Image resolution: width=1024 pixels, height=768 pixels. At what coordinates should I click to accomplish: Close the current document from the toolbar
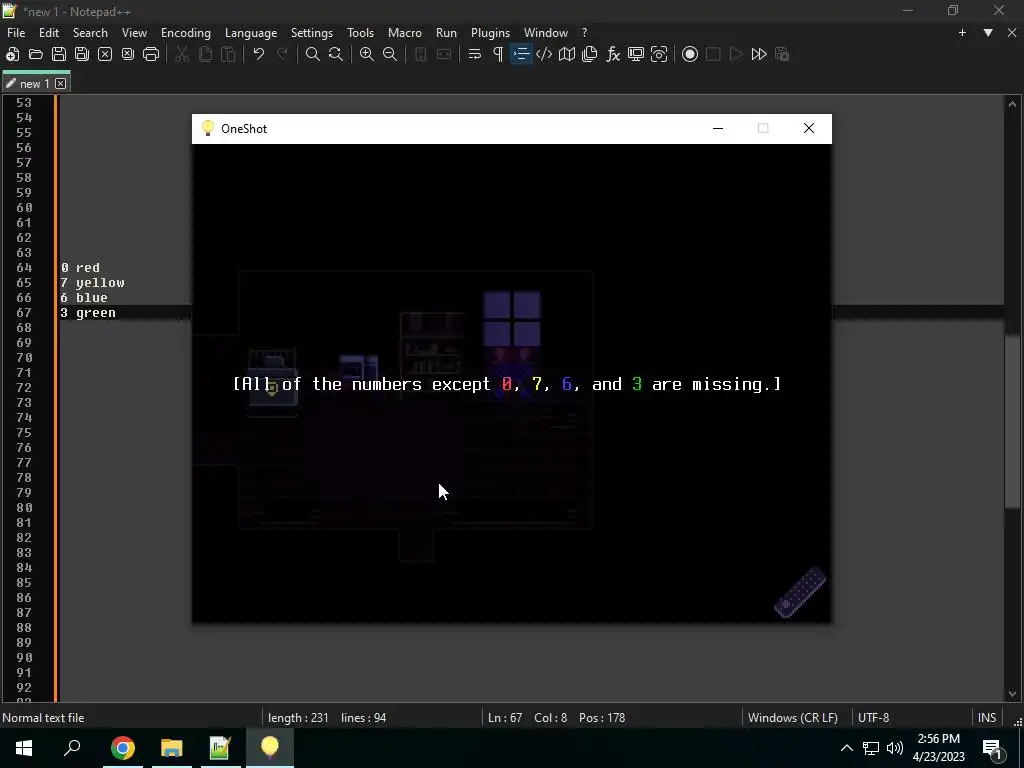(104, 54)
